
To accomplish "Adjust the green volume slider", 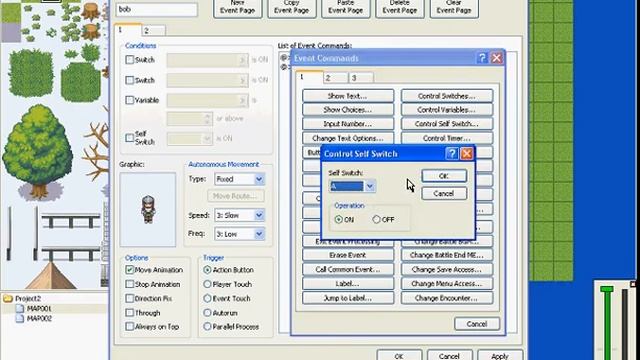I will click(607, 289).
